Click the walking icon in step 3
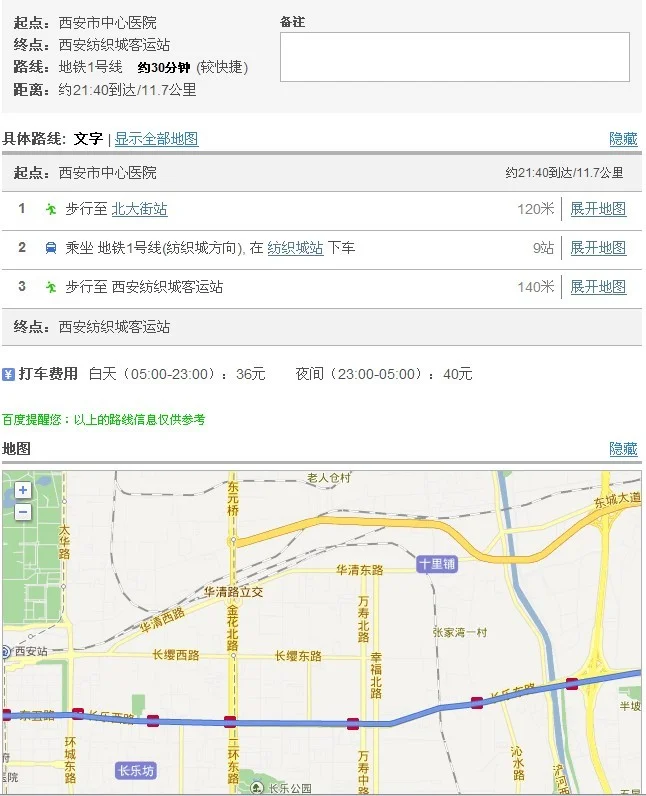Screen dimensions: 646x796 point(51,287)
